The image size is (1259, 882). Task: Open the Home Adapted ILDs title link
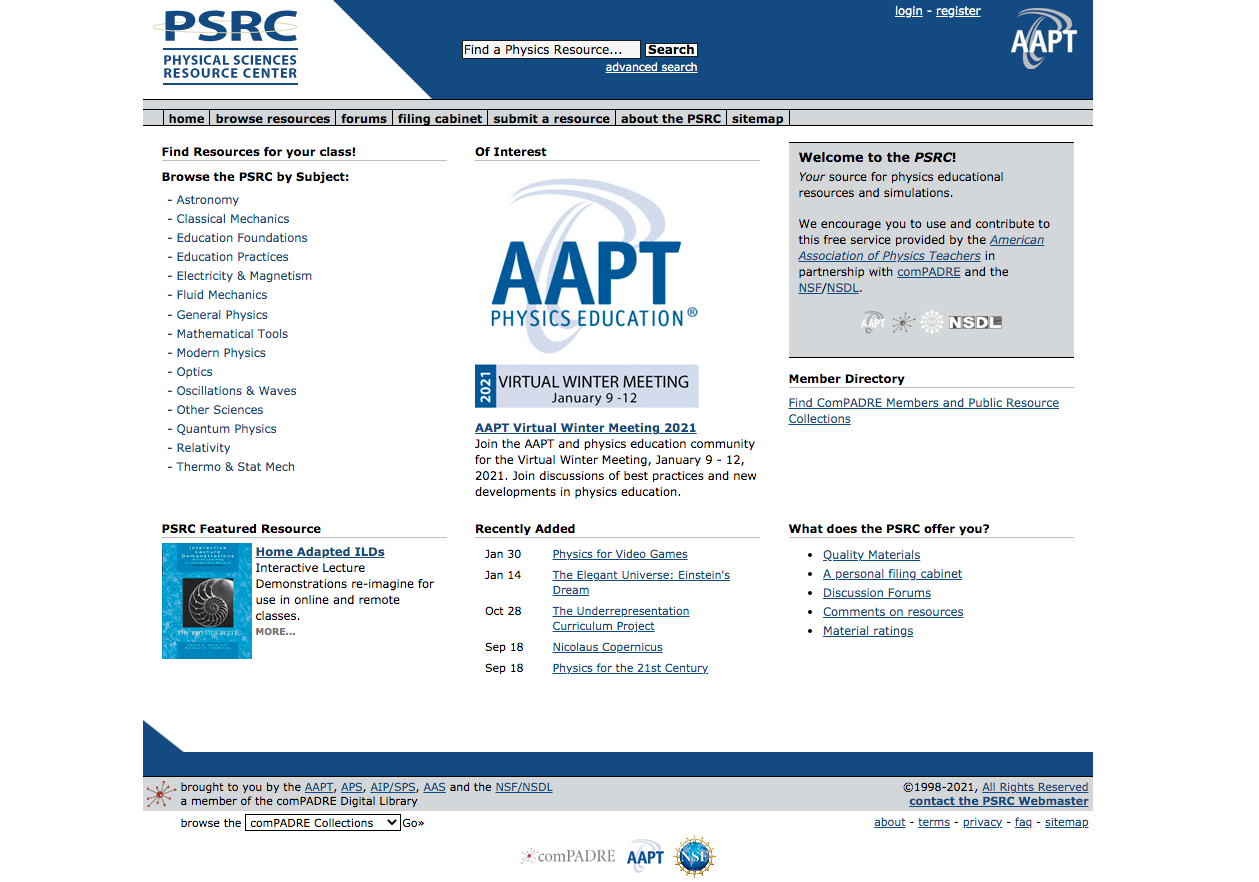[x=320, y=552]
